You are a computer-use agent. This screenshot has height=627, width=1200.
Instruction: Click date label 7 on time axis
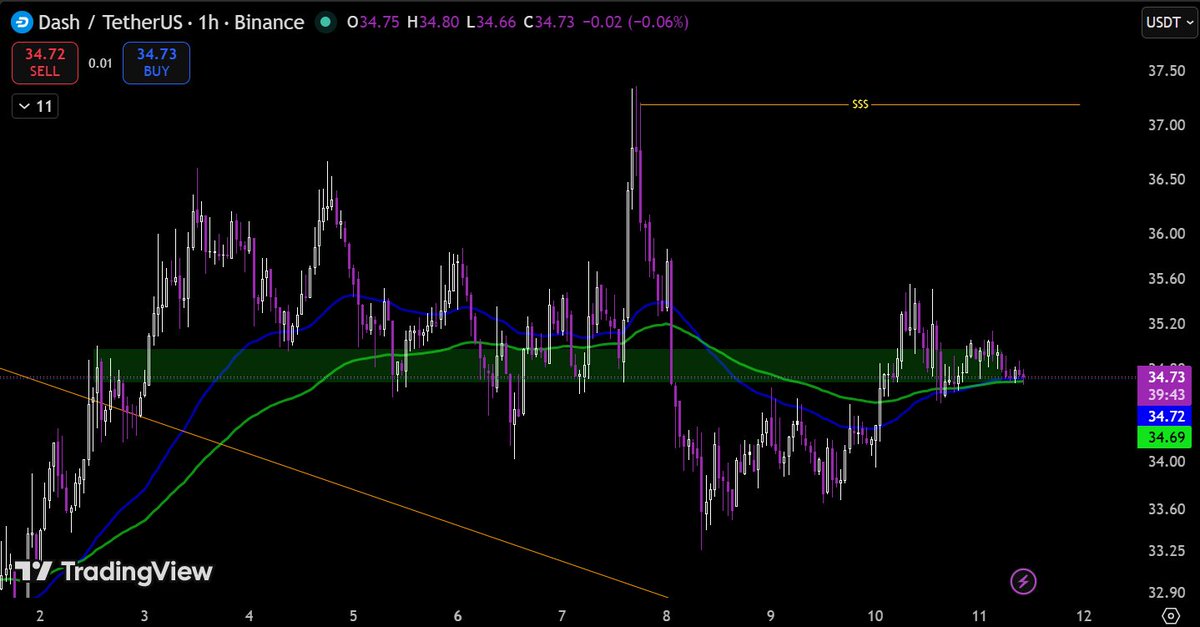(x=562, y=614)
